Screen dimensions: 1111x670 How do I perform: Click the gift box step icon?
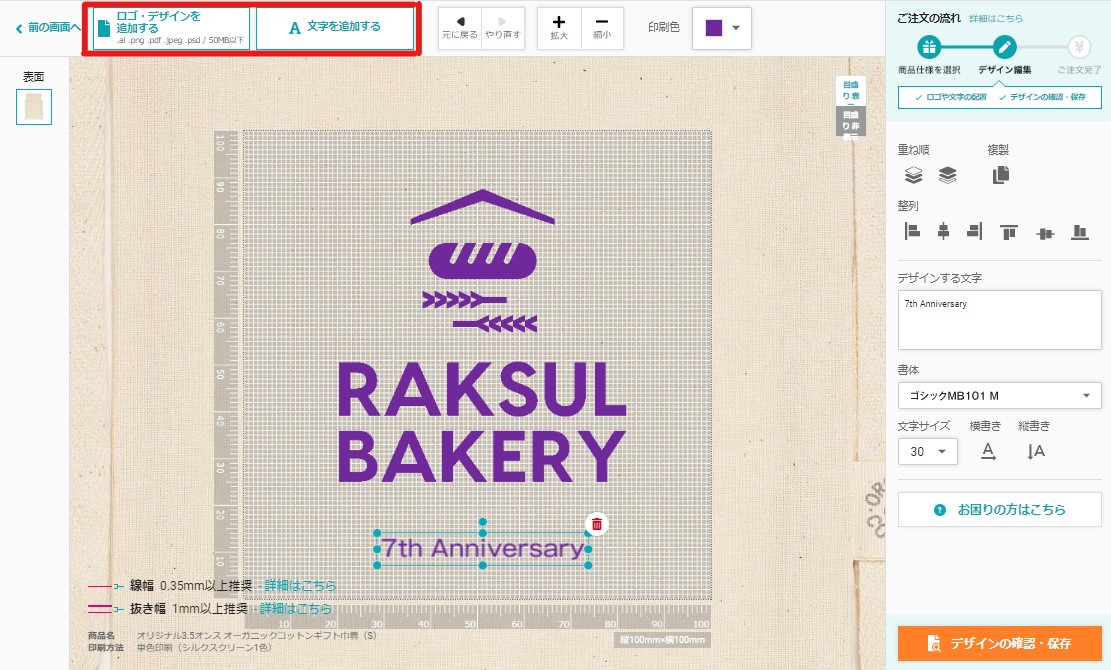(929, 47)
